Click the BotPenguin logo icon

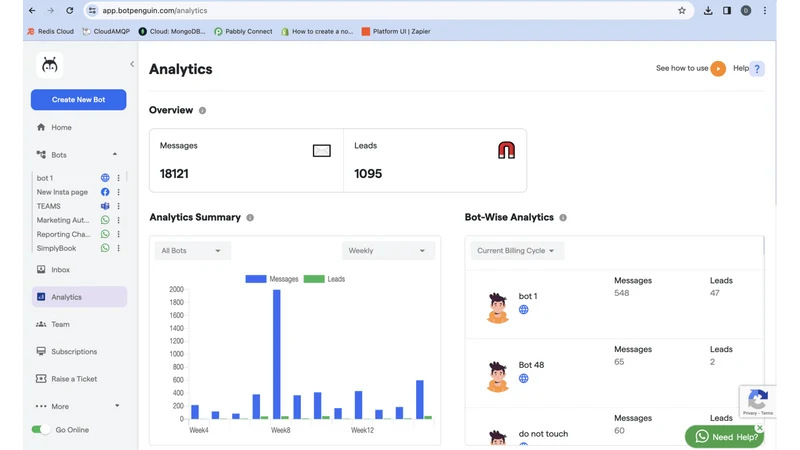pyautogui.click(x=49, y=65)
